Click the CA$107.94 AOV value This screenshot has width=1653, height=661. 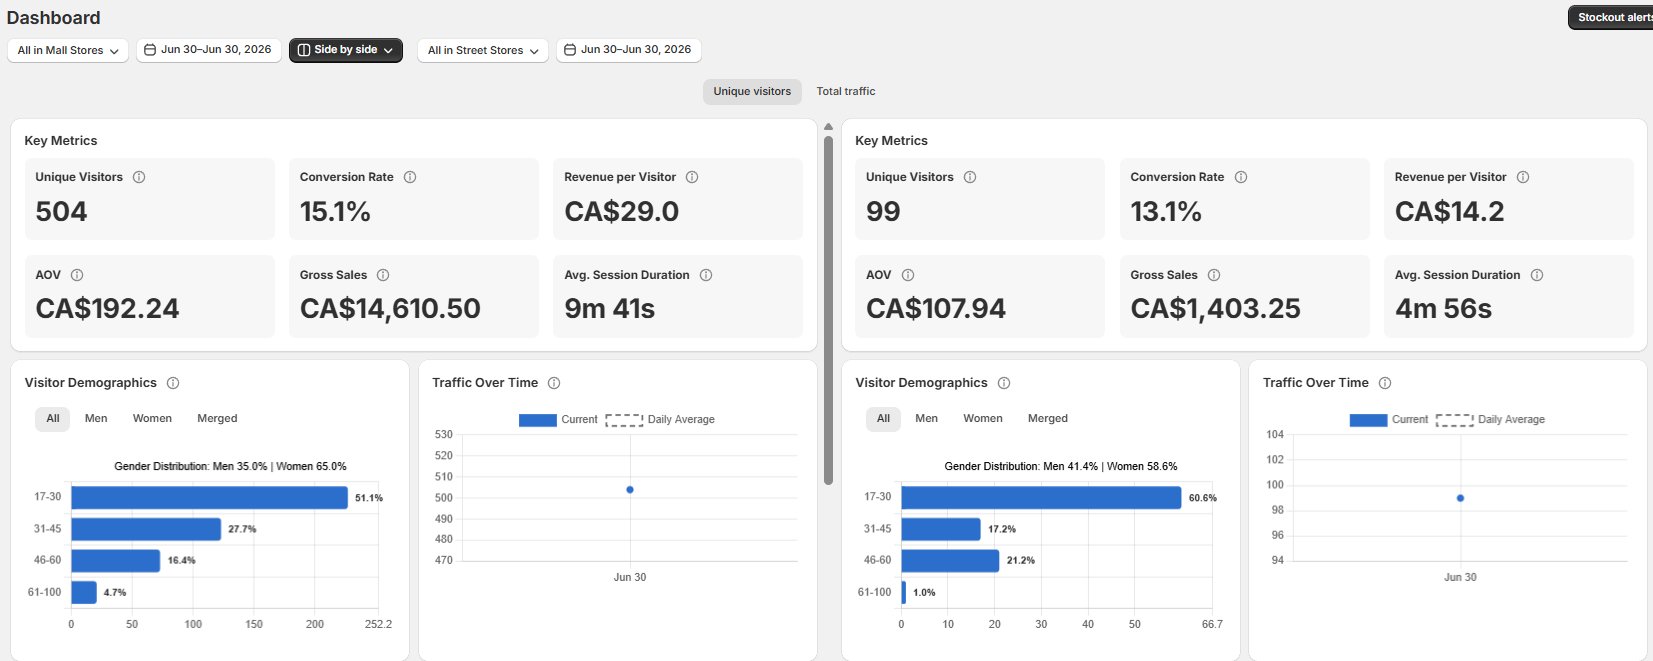936,309
